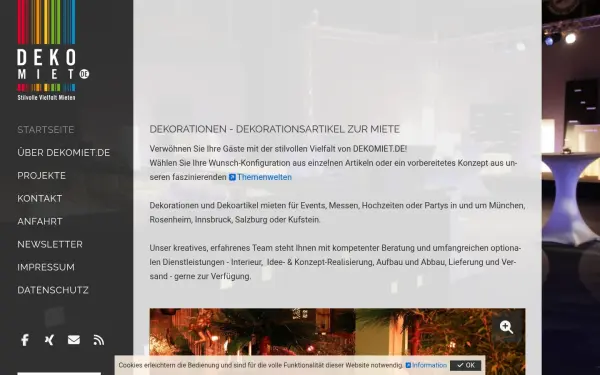Click heading 'Dekorationen - Dekorationsartikel zur Miete'
The width and height of the screenshot is (600, 375).
274,129
